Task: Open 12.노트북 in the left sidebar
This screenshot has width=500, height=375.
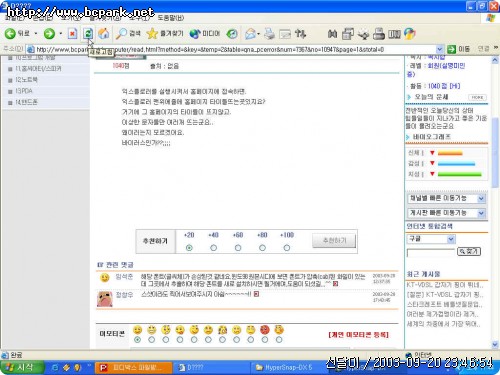Action: pos(26,80)
